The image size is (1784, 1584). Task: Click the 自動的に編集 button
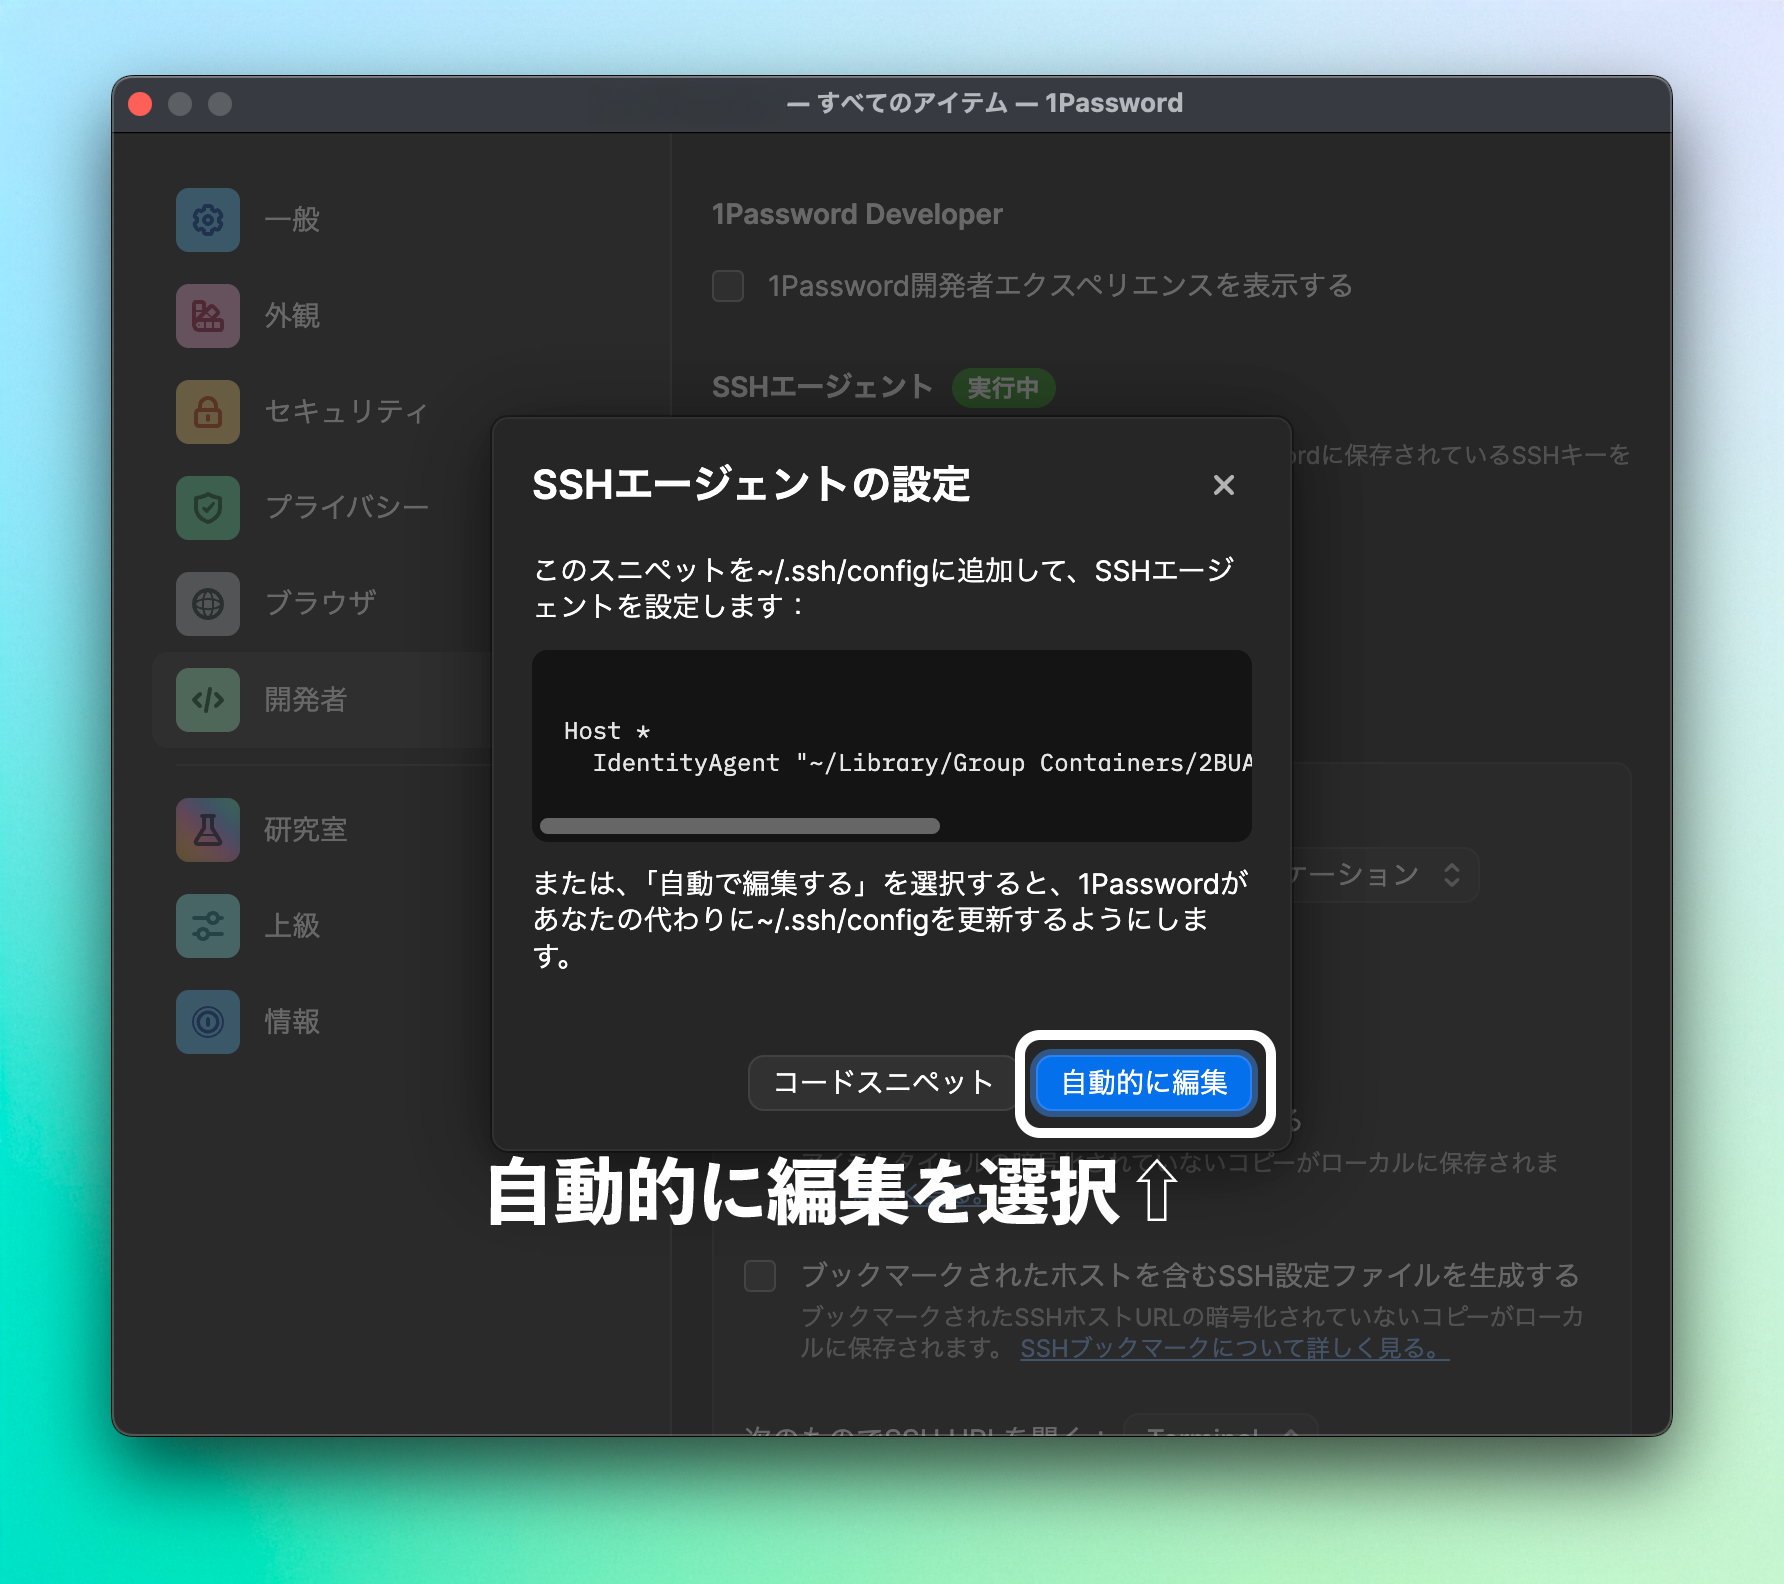tap(1144, 1083)
